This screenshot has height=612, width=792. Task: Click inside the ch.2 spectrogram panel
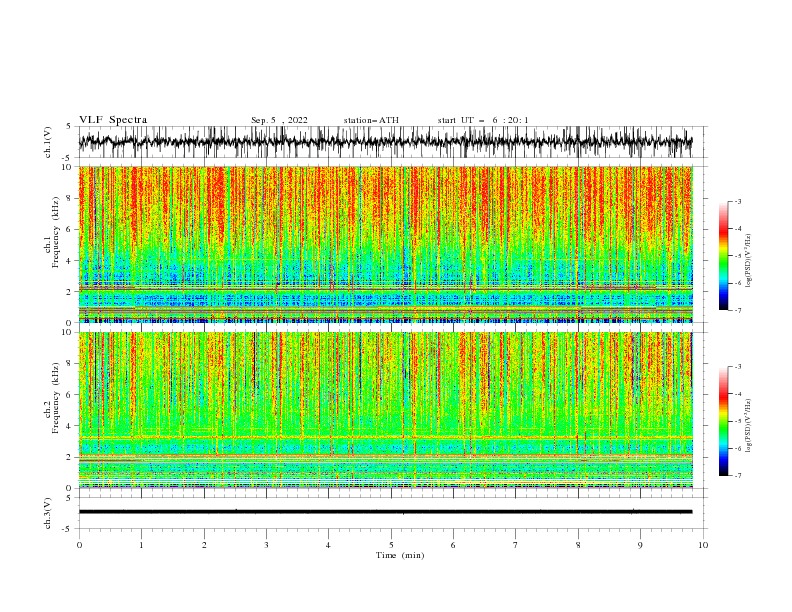click(x=385, y=410)
